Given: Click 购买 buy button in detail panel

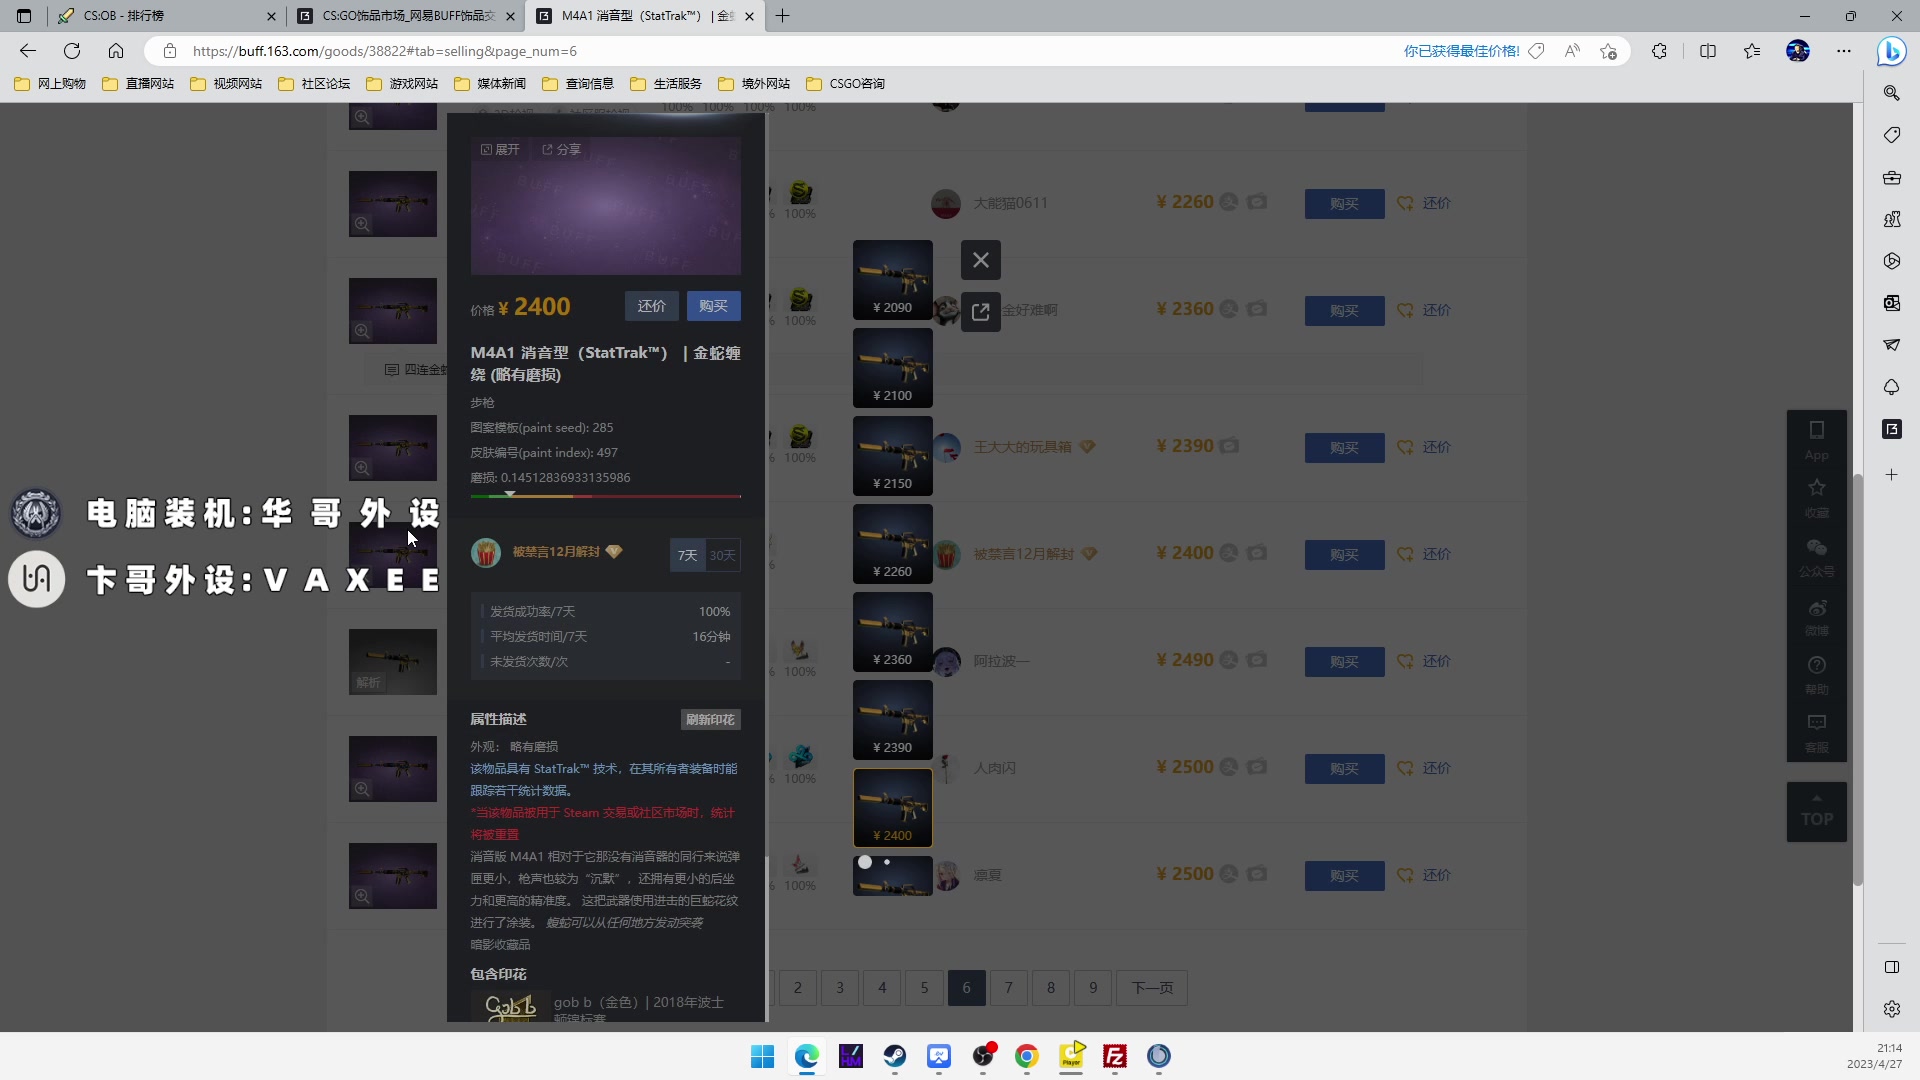Looking at the screenshot, I should point(713,306).
